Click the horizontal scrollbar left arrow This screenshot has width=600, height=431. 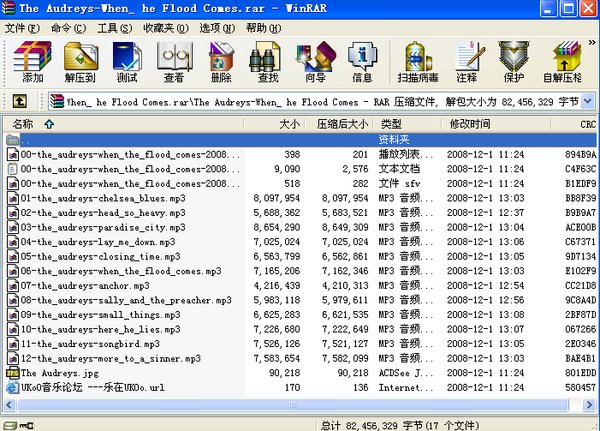tap(9, 405)
